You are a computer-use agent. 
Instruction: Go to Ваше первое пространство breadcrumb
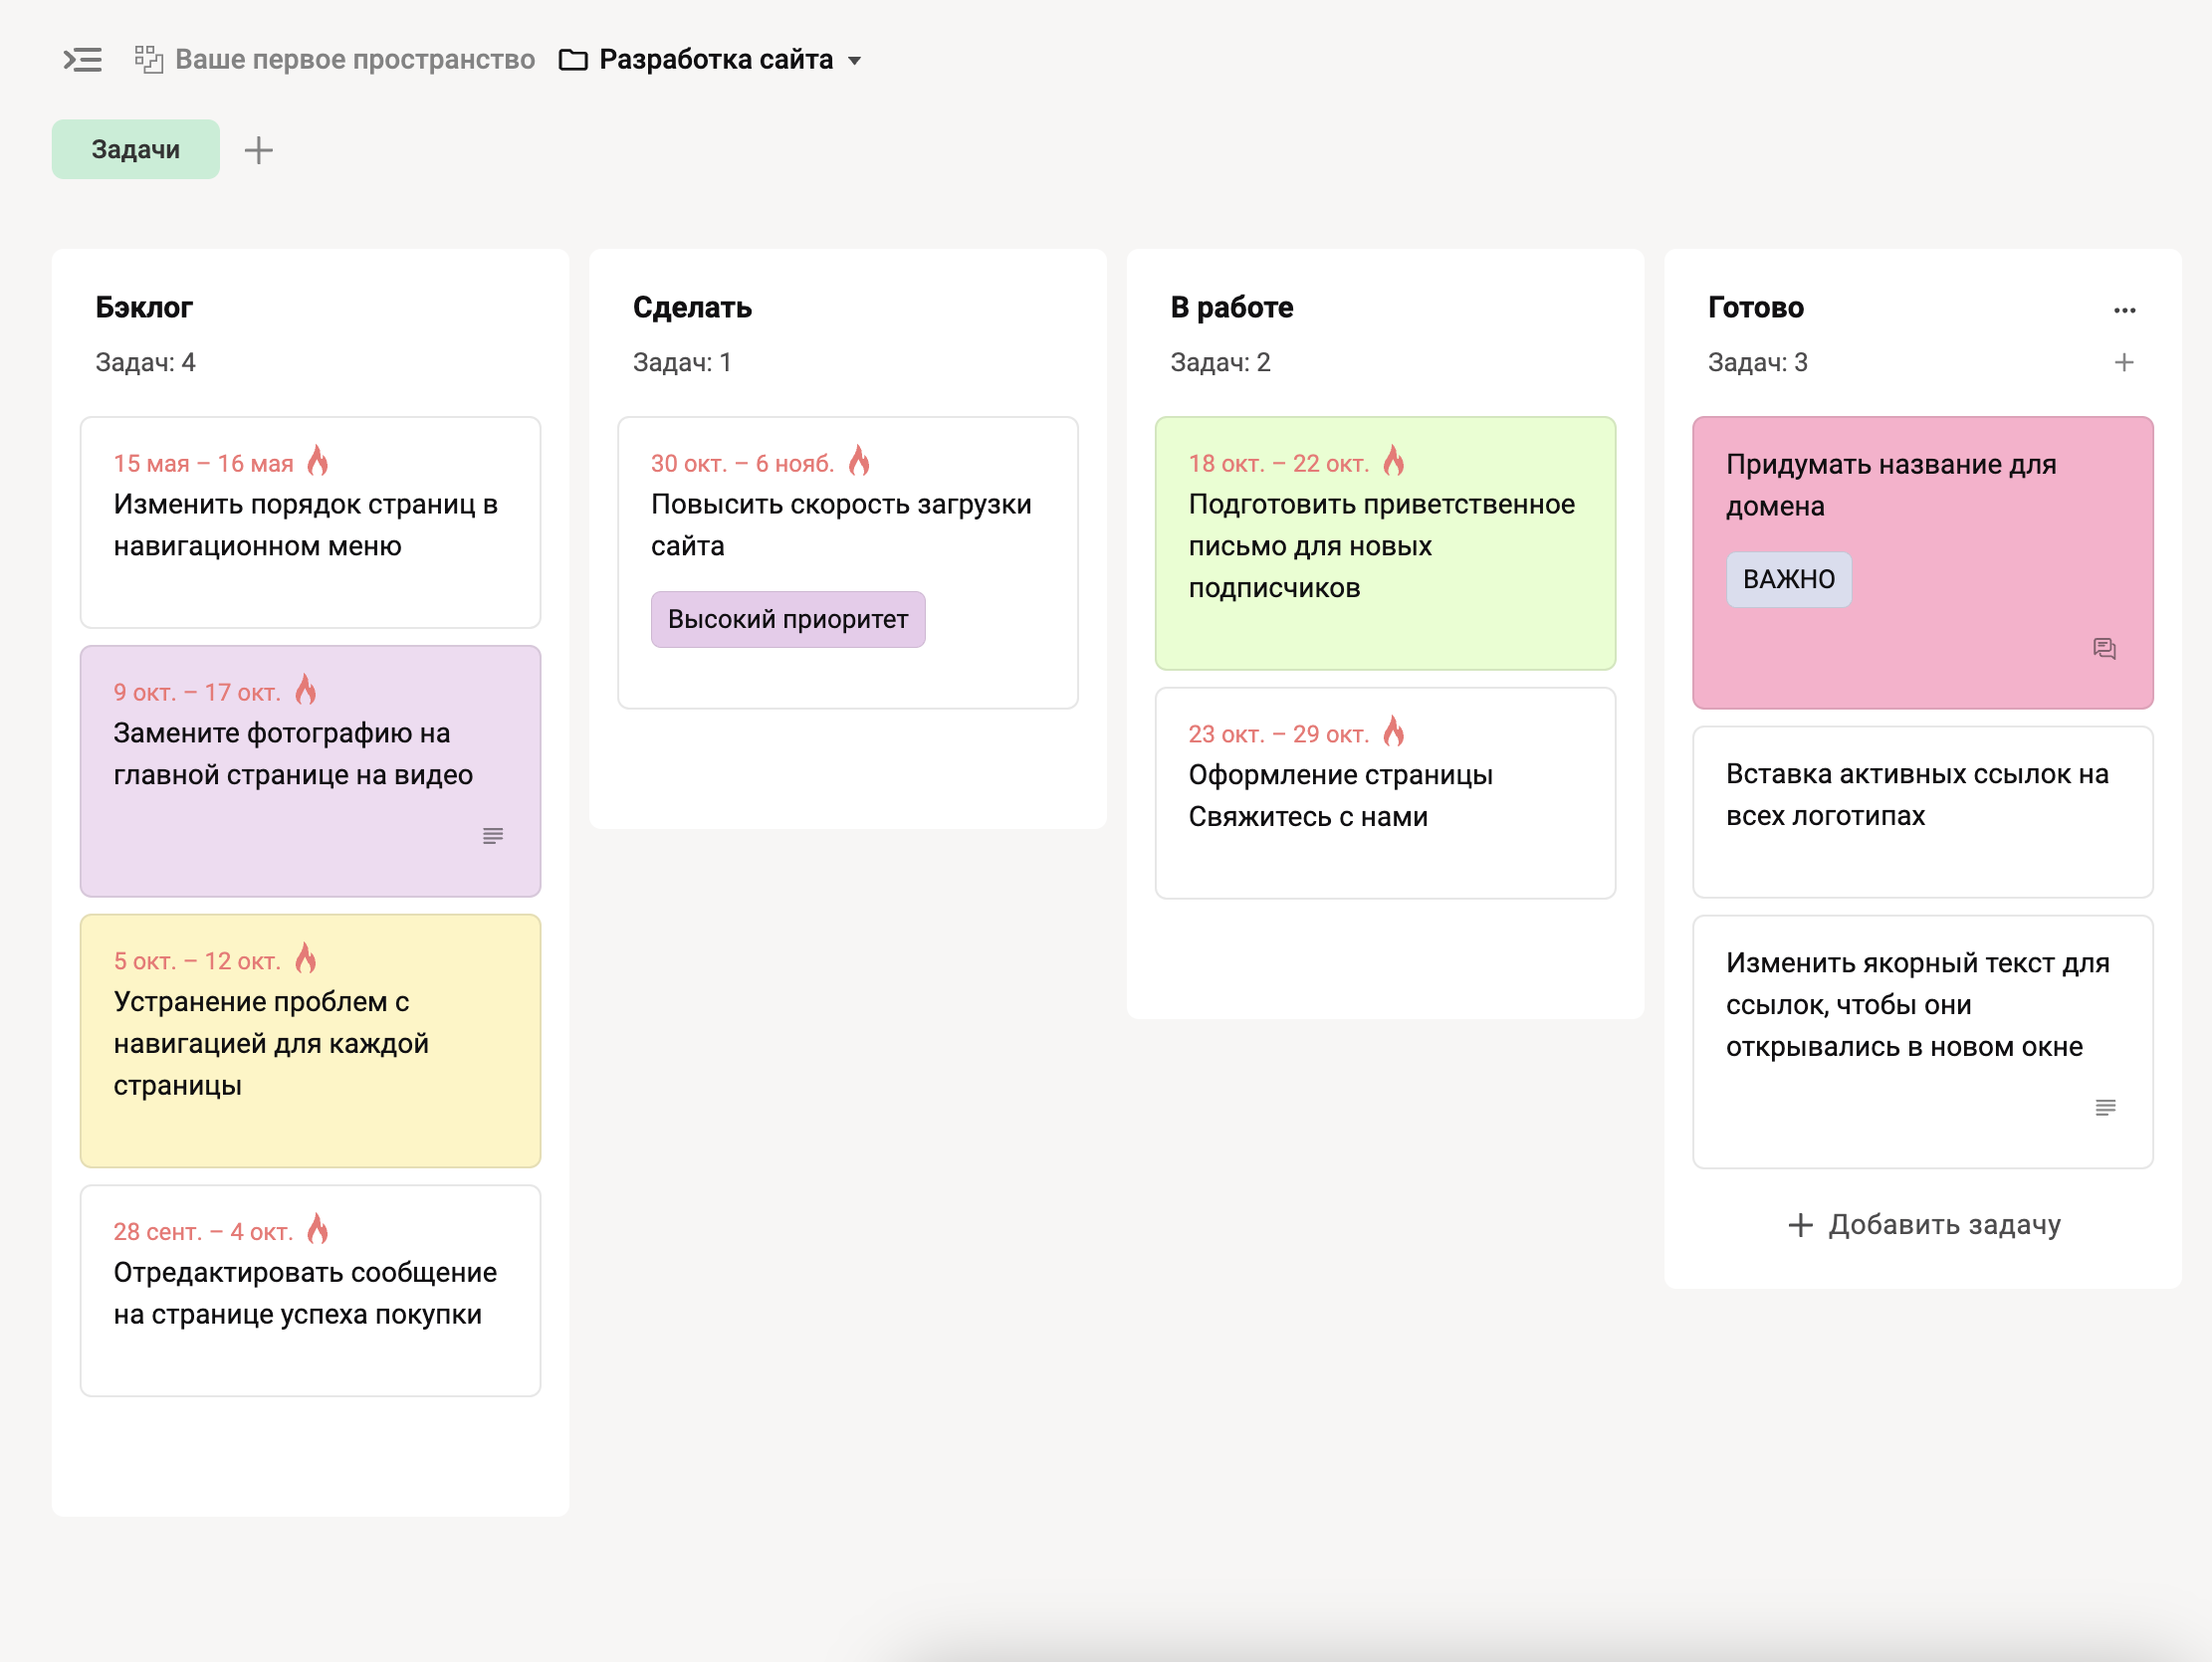click(355, 60)
